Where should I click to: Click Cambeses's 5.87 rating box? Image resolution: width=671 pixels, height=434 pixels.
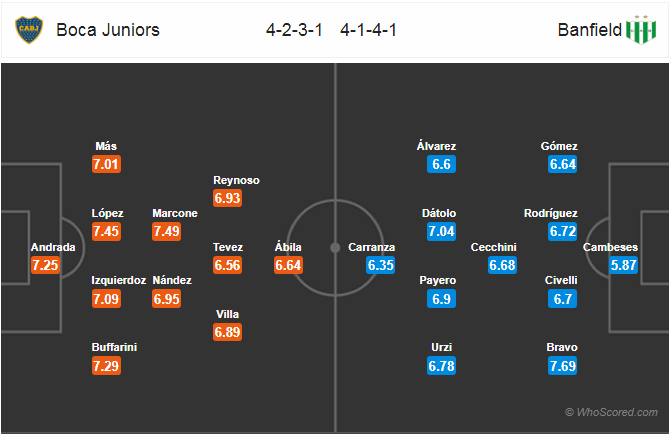(x=623, y=265)
